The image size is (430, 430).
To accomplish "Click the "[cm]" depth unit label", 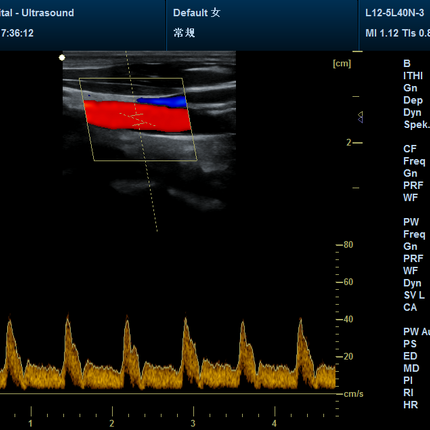I will click(342, 63).
